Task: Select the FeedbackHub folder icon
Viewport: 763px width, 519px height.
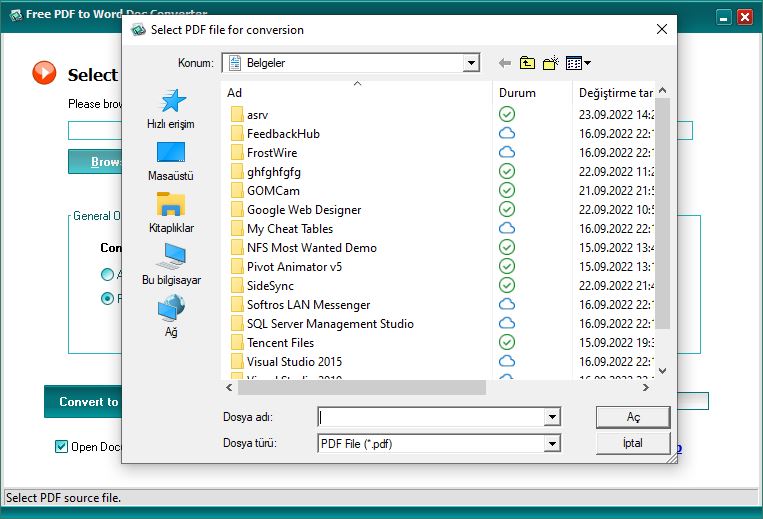Action: [237, 133]
